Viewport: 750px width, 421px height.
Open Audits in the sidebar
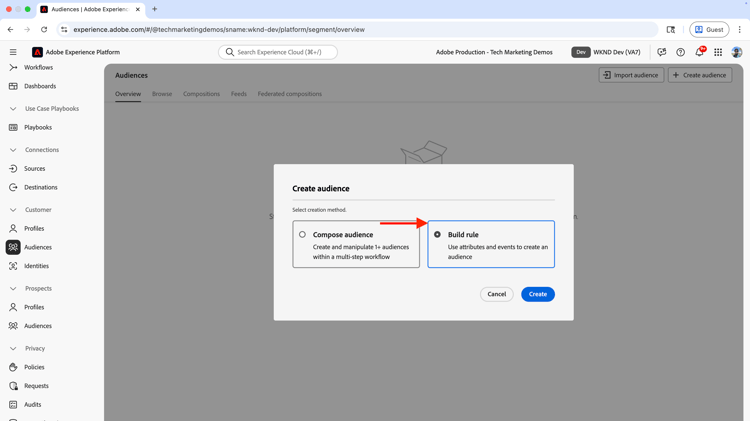33,404
